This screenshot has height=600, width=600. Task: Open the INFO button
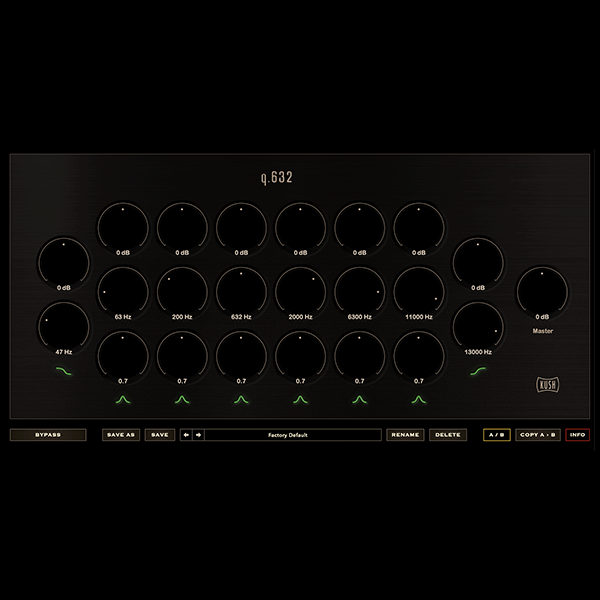577,435
